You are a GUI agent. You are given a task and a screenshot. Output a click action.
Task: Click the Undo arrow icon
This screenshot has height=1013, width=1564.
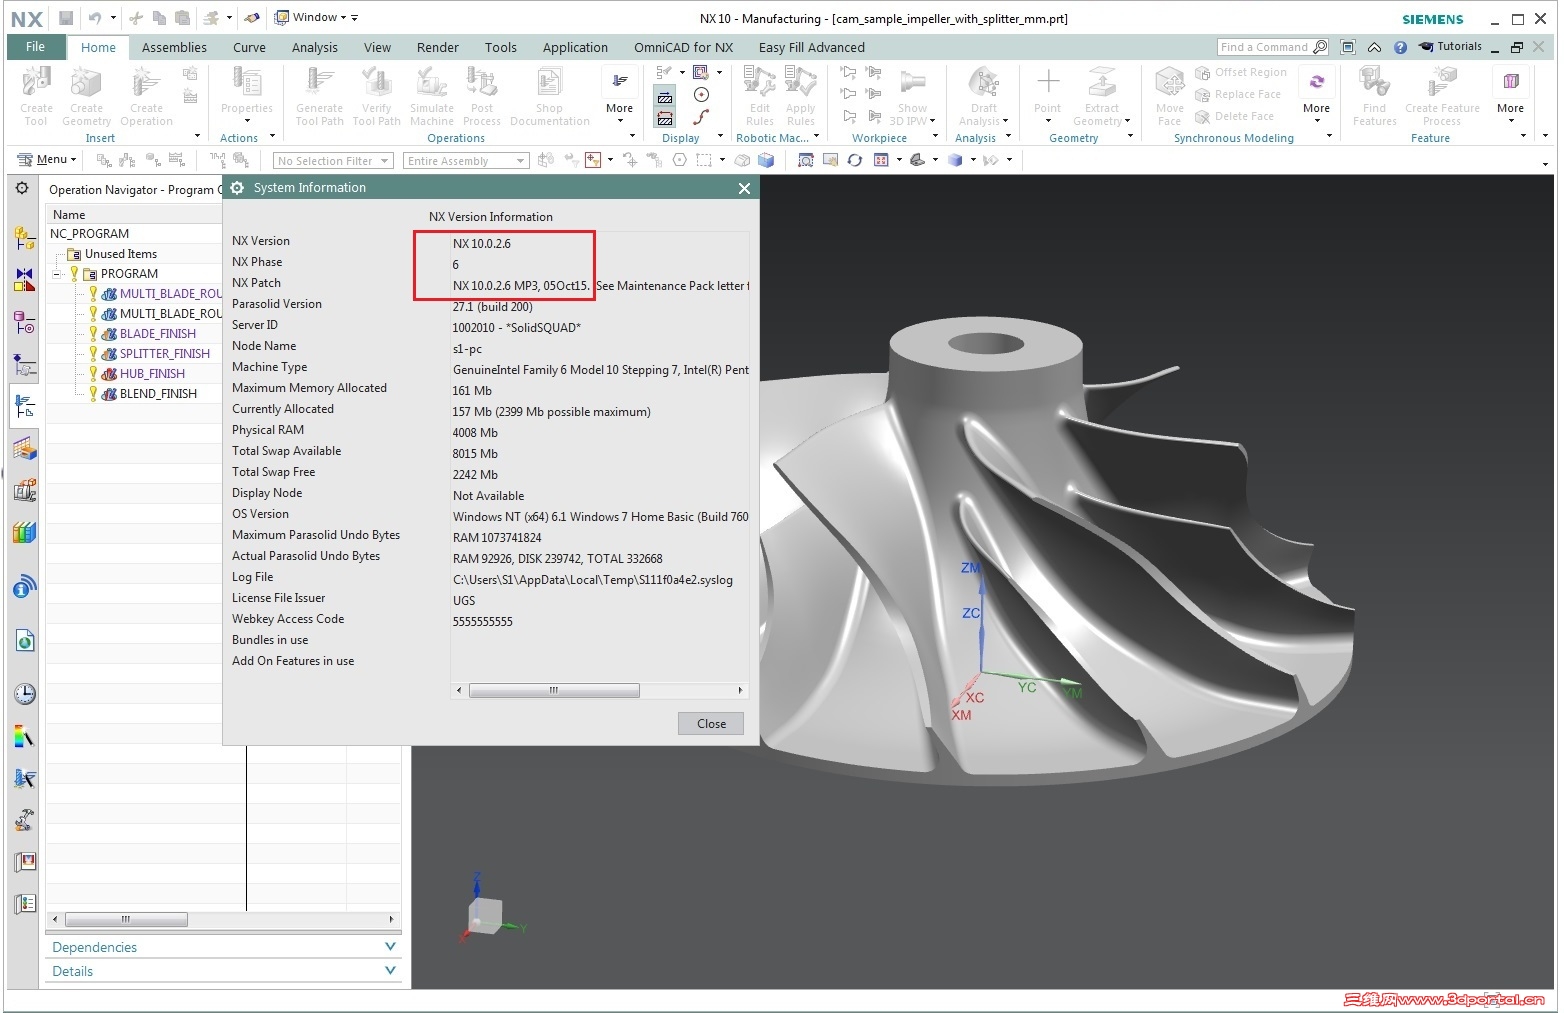[x=94, y=18]
